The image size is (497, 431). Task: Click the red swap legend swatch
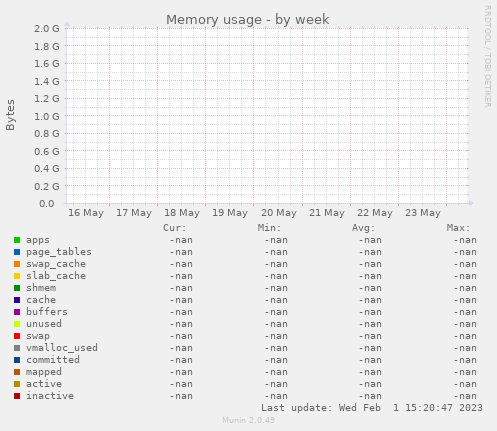pyautogui.click(x=17, y=336)
